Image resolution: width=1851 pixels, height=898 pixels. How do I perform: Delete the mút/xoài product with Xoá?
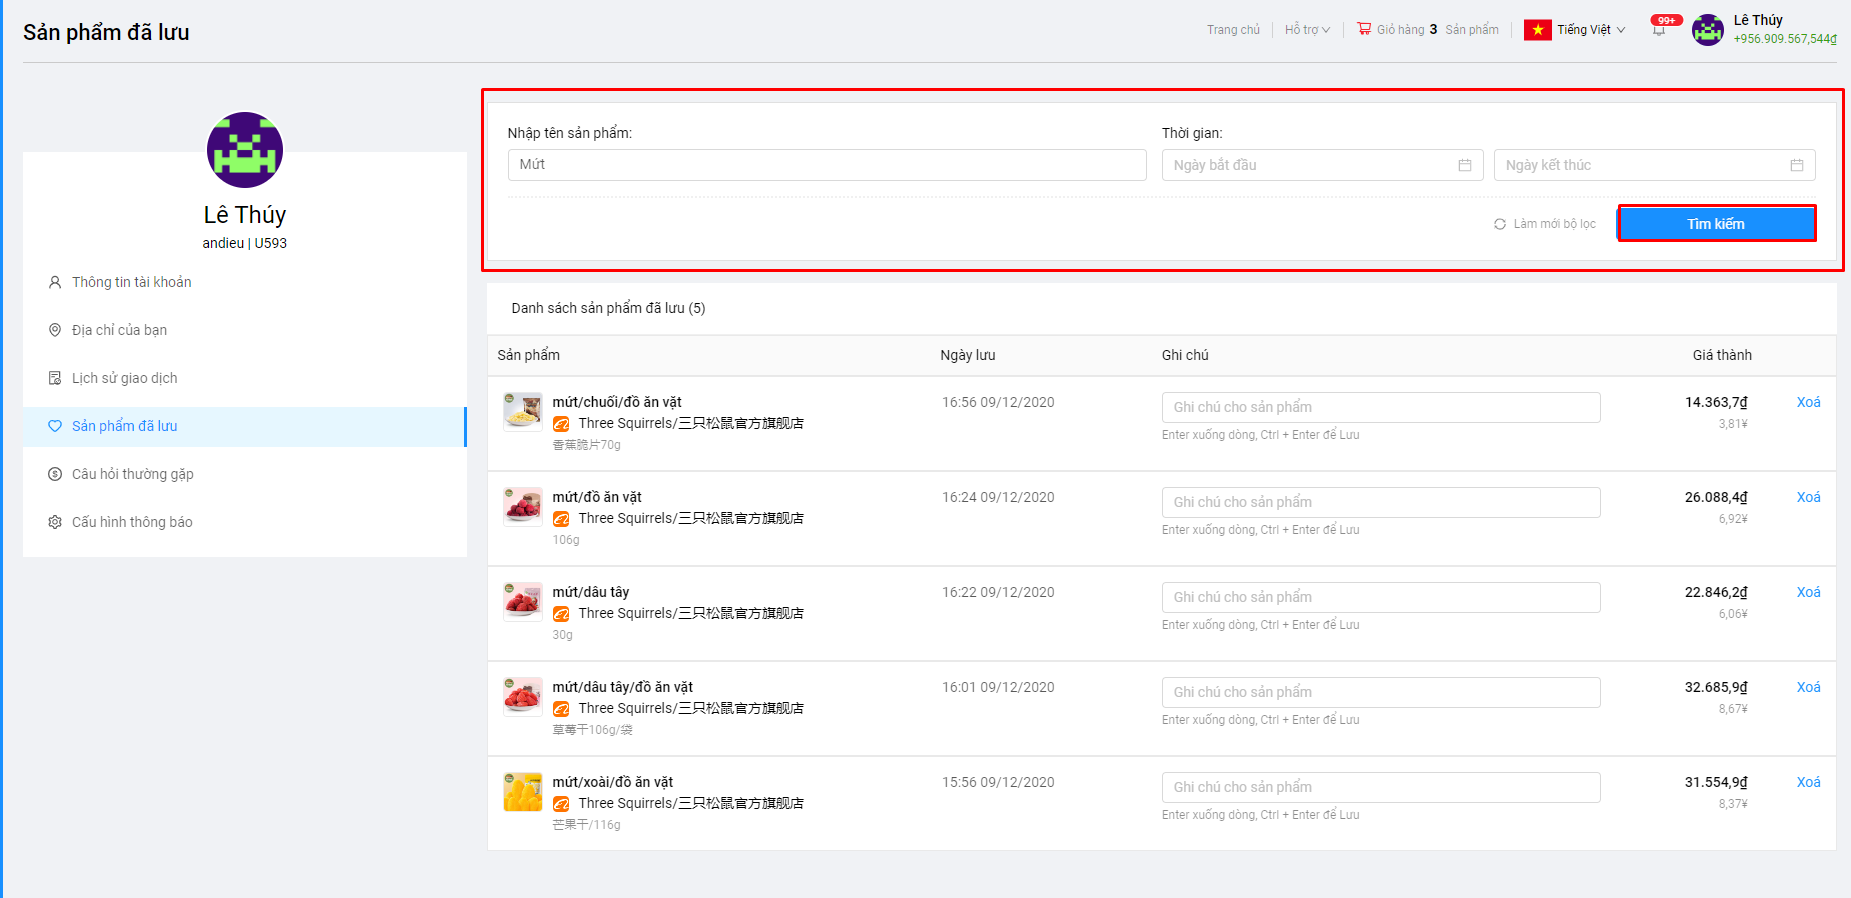[1808, 782]
